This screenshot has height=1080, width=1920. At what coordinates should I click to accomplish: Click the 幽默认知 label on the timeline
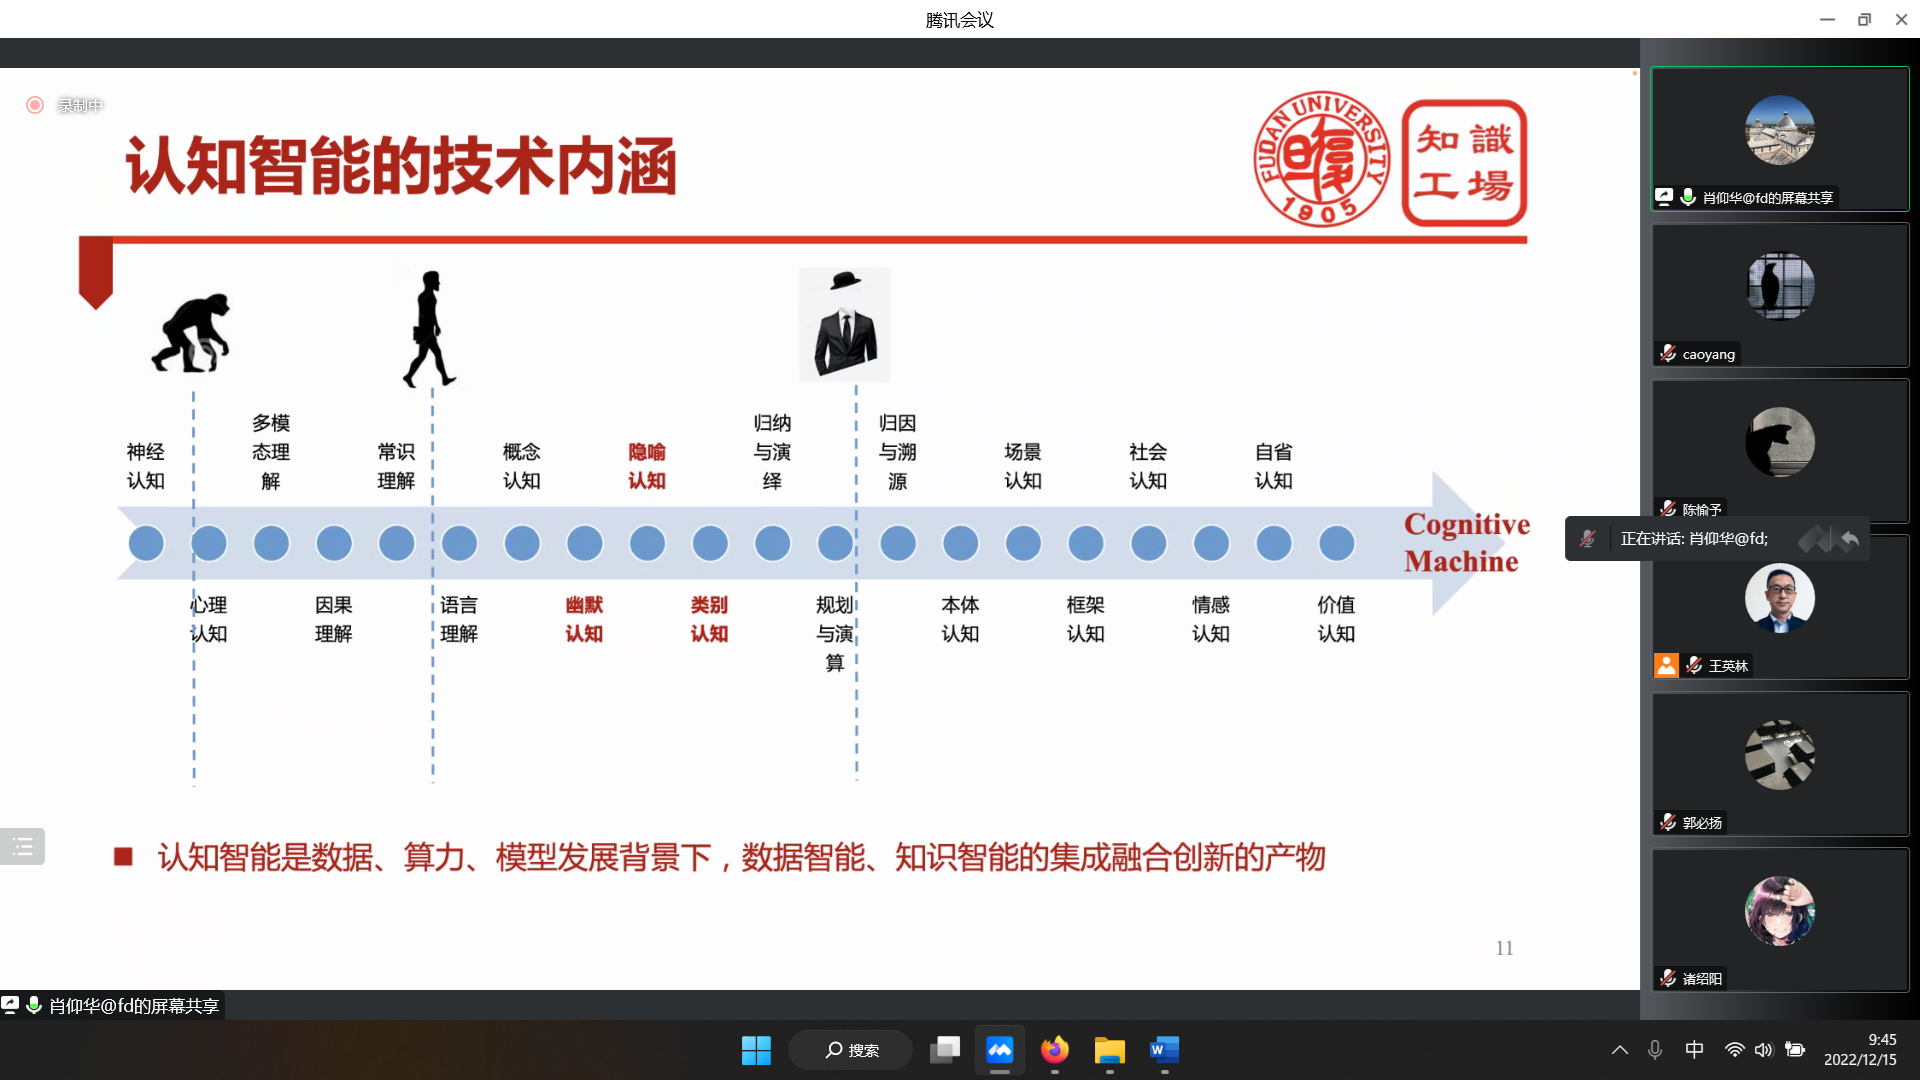click(x=584, y=619)
